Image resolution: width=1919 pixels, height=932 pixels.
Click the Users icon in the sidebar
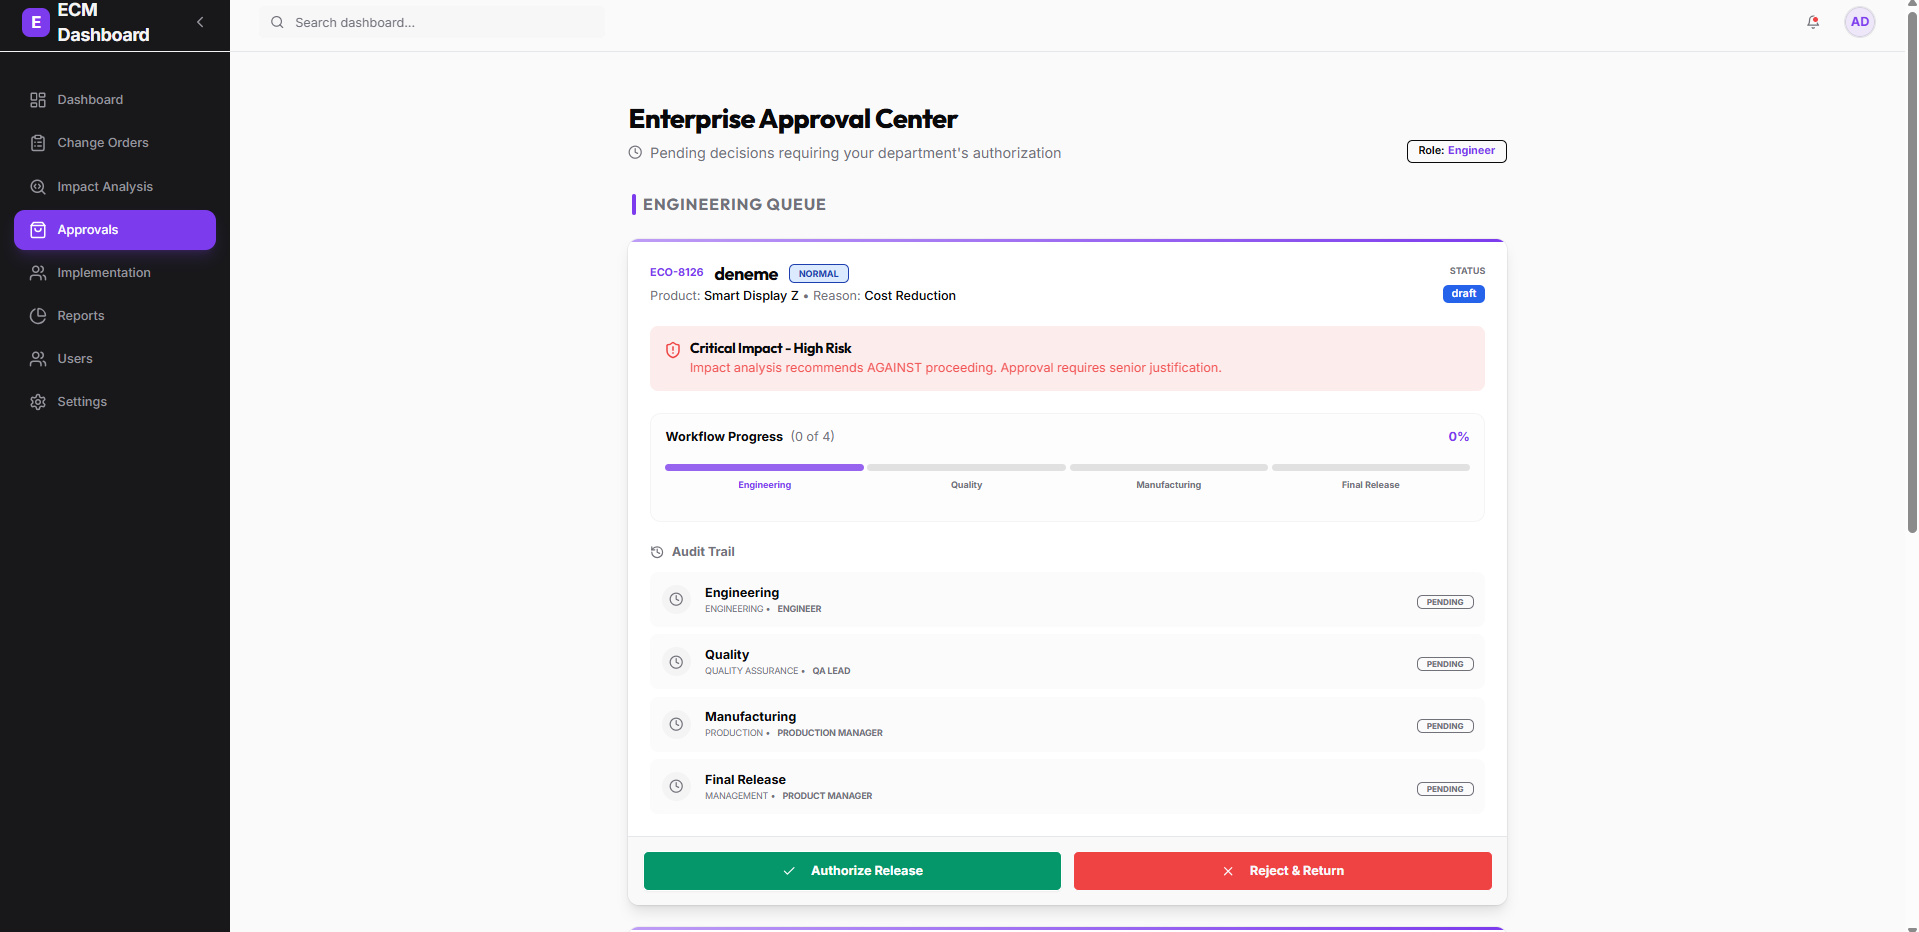[x=37, y=359]
